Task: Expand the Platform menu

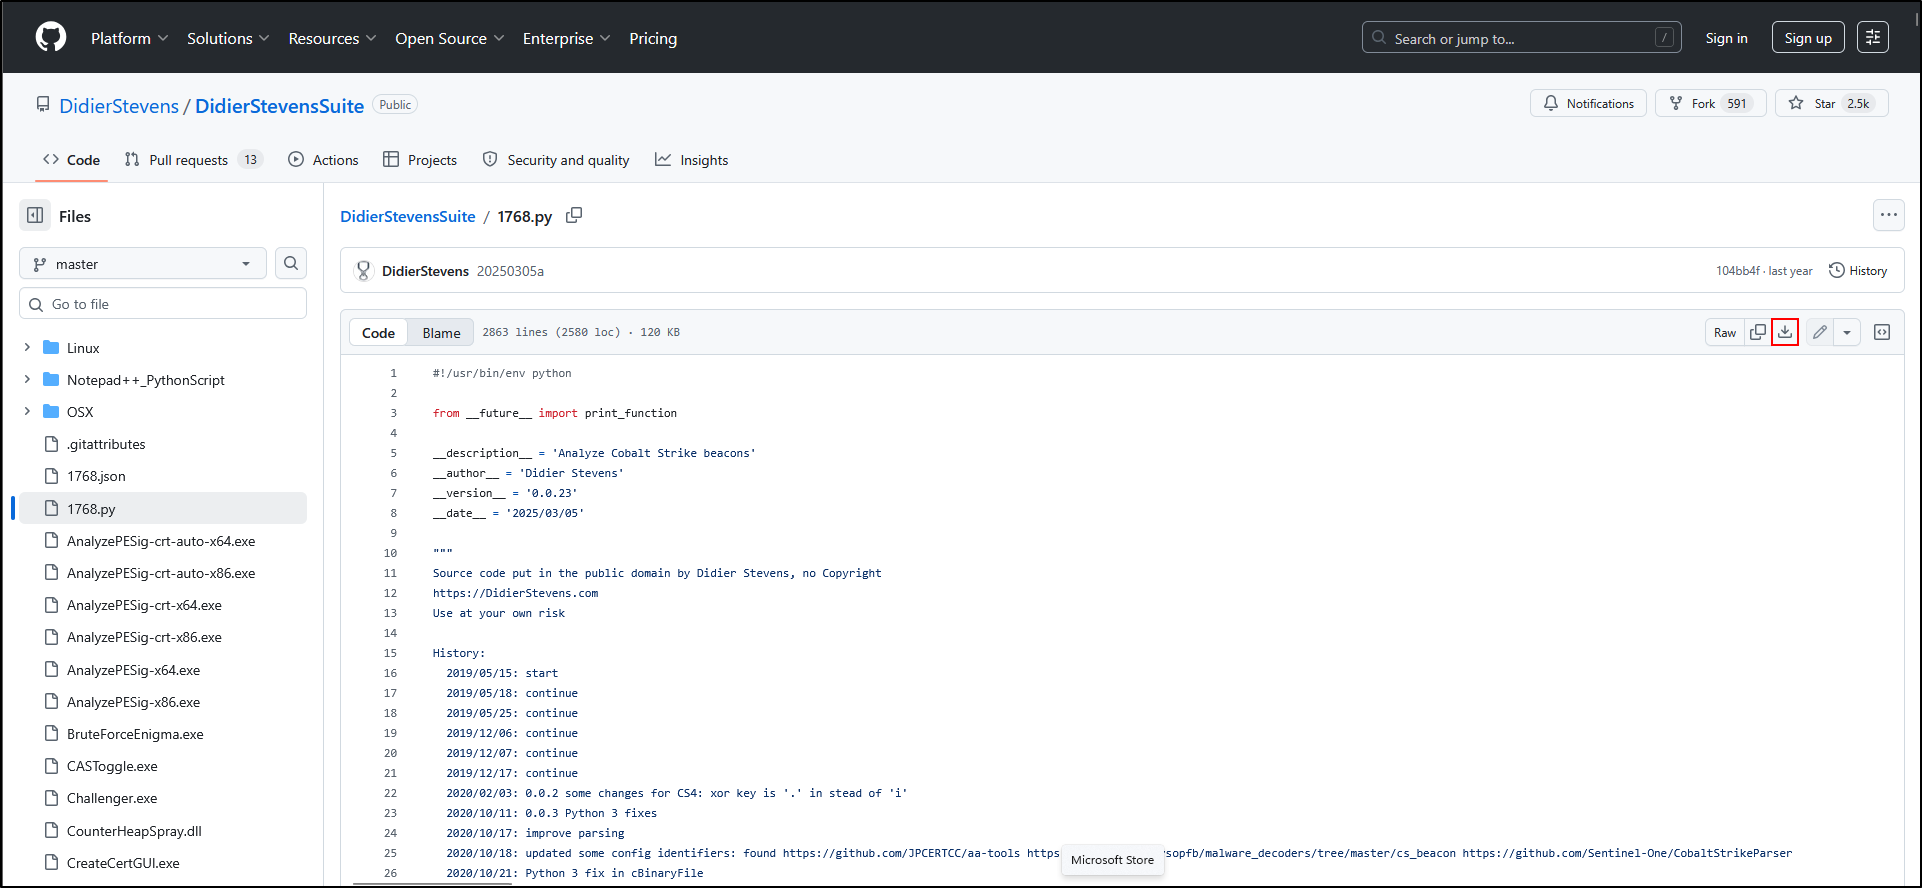Action: pyautogui.click(x=129, y=38)
